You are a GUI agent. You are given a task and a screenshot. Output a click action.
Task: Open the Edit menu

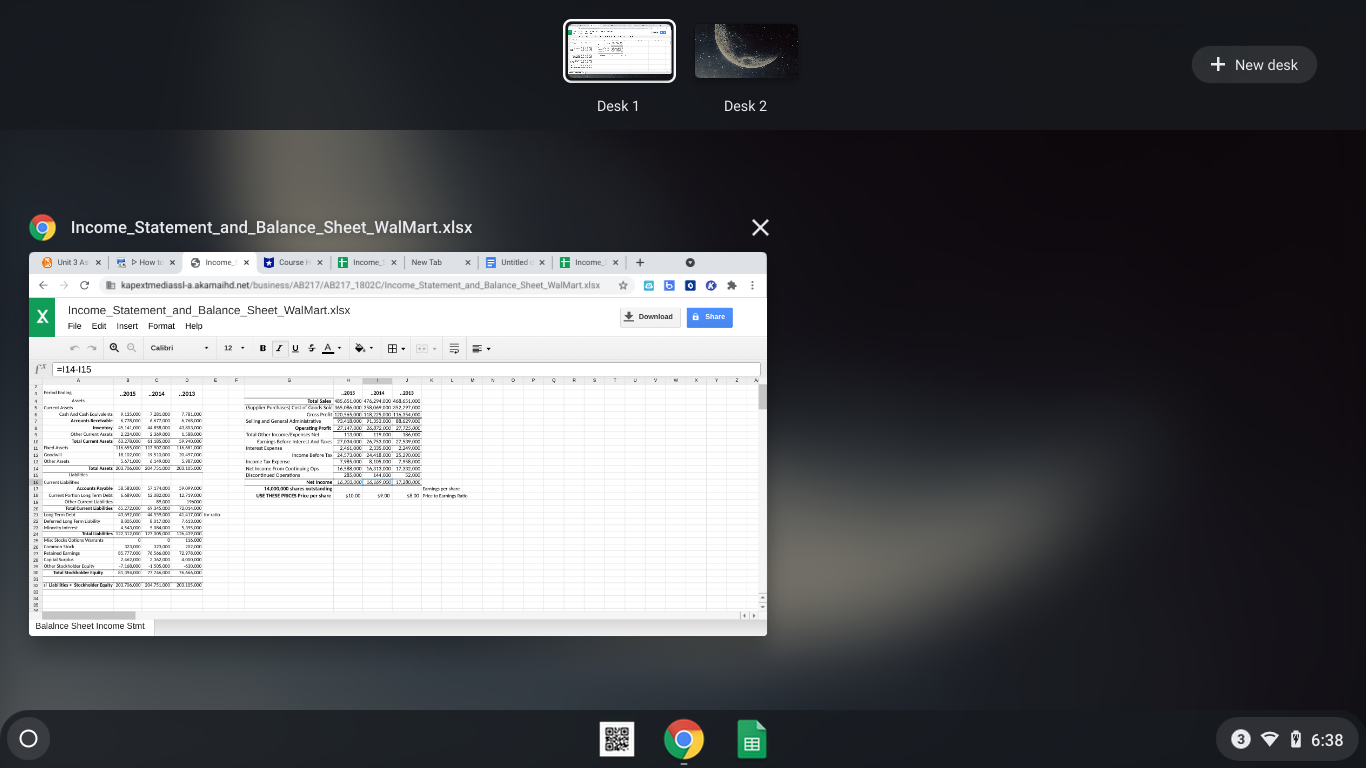tap(99, 326)
